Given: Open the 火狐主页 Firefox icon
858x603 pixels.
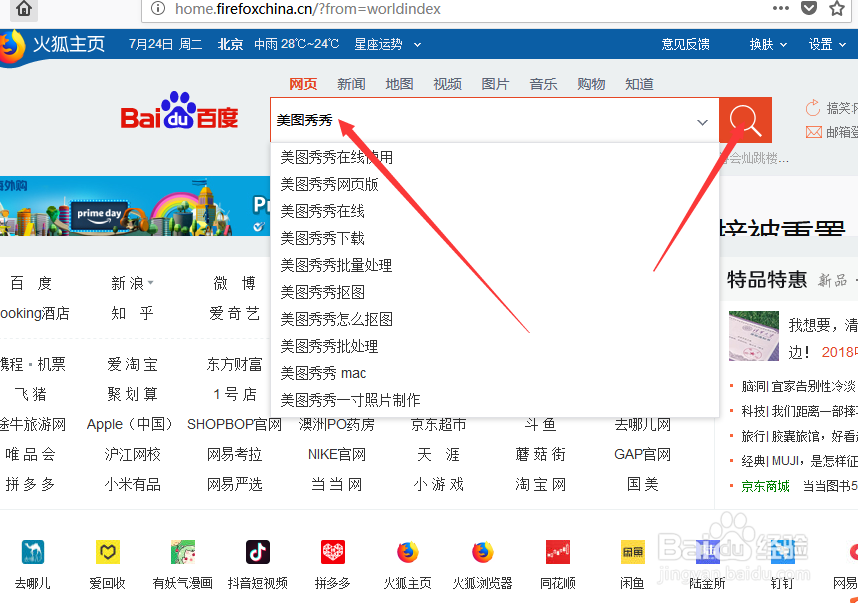Looking at the screenshot, I should pos(408,552).
